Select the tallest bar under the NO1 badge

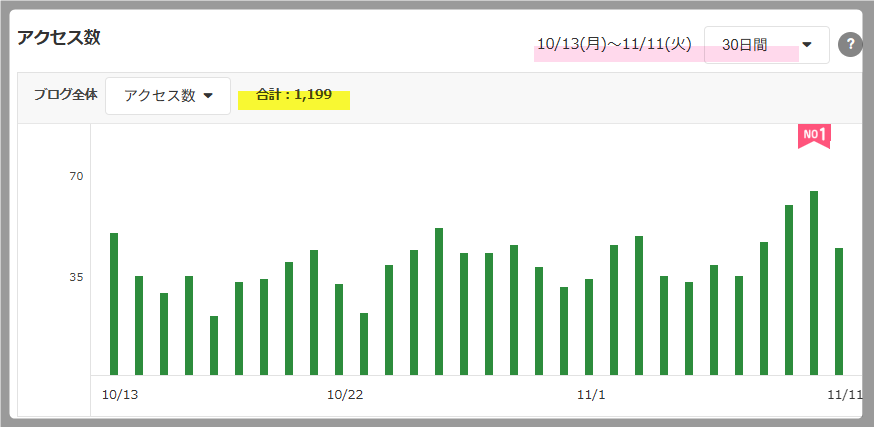[814, 283]
